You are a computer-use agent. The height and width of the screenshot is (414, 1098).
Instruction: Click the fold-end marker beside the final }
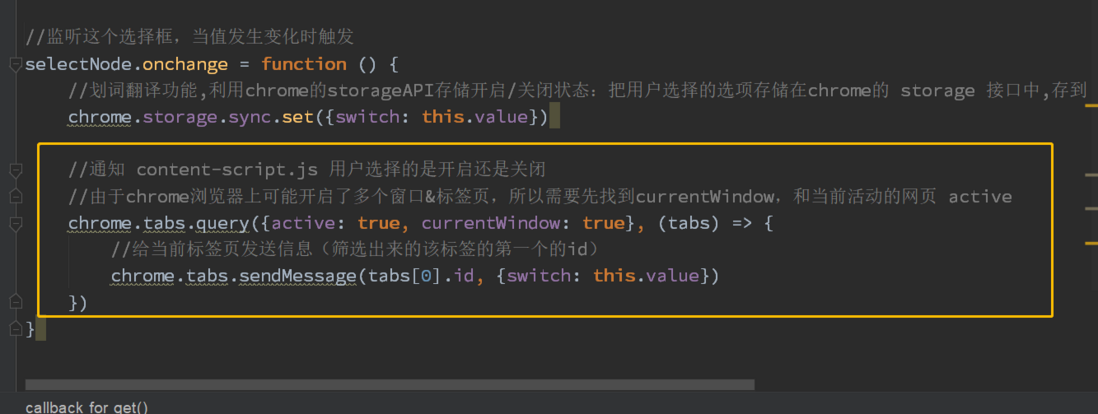pyautogui.click(x=15, y=329)
